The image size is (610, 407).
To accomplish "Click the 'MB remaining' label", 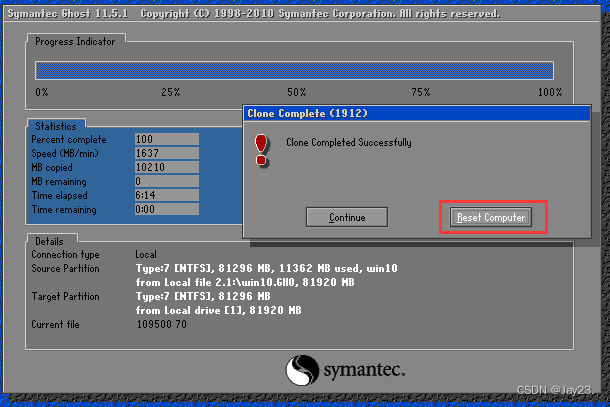I will tap(59, 181).
